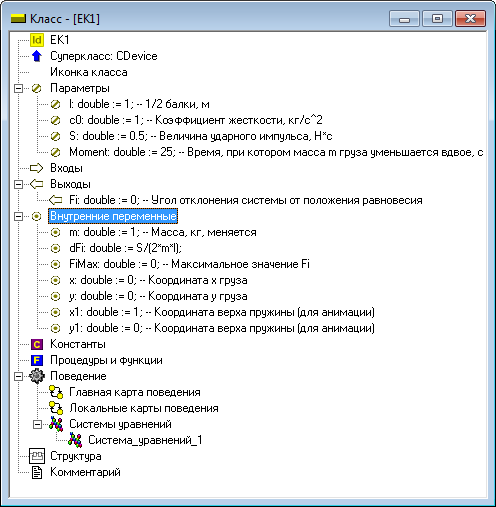Screen dimensions: 496x507
Task: Click the variable icon beside m: double
Action: pyautogui.click(x=55, y=232)
